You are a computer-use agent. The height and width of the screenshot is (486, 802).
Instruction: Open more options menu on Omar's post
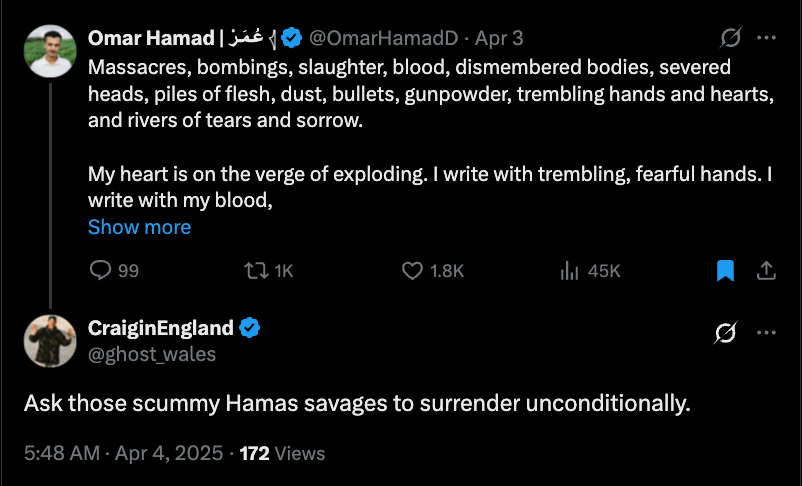tap(767, 39)
